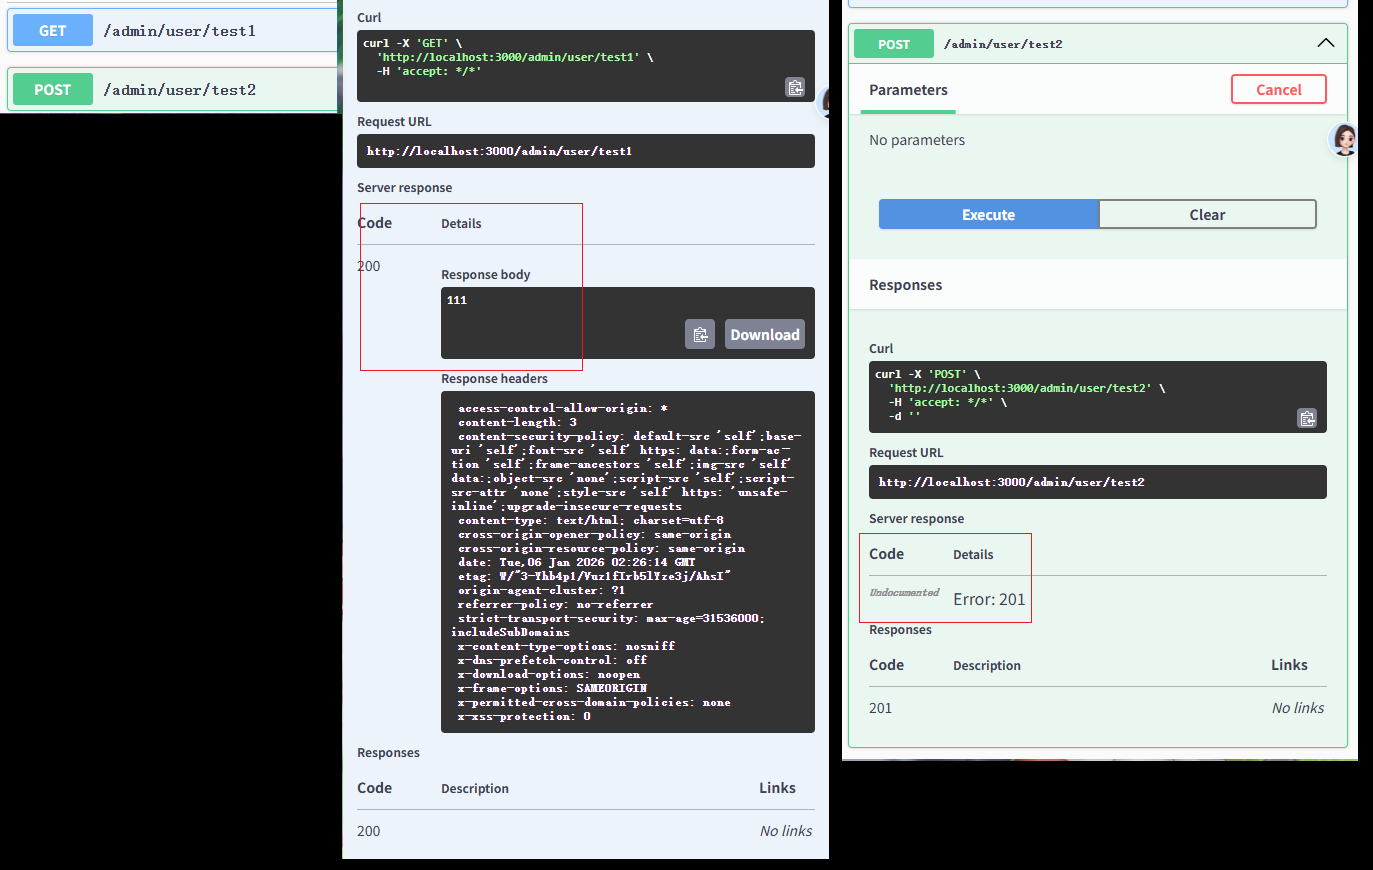Select the Parameters tab
Image resolution: width=1373 pixels, height=870 pixels.
(x=908, y=90)
